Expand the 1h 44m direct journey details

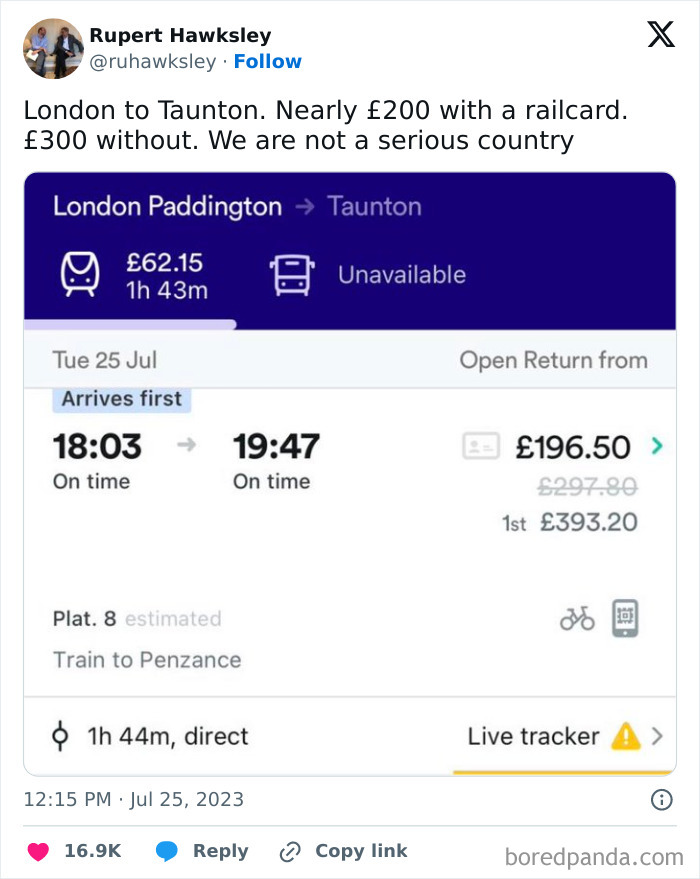[167, 737]
